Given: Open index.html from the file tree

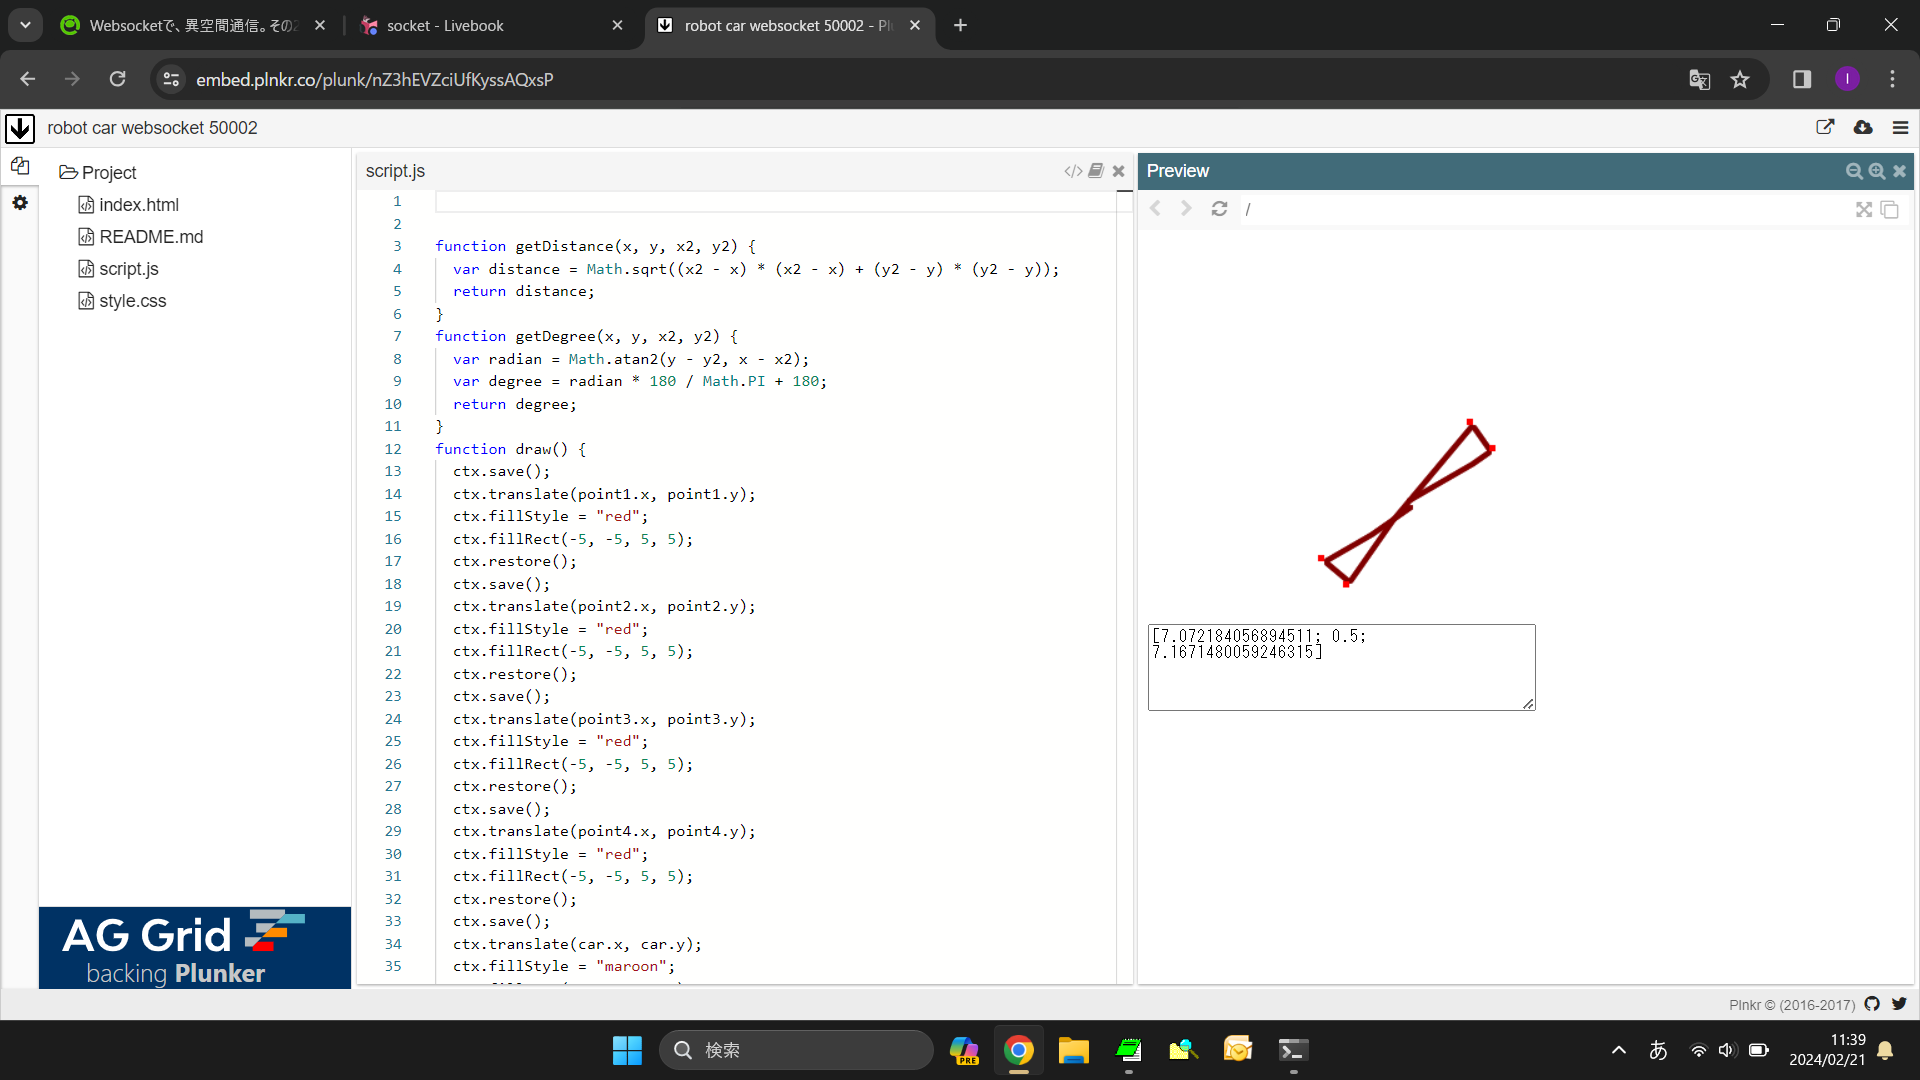Looking at the screenshot, I should tap(139, 205).
